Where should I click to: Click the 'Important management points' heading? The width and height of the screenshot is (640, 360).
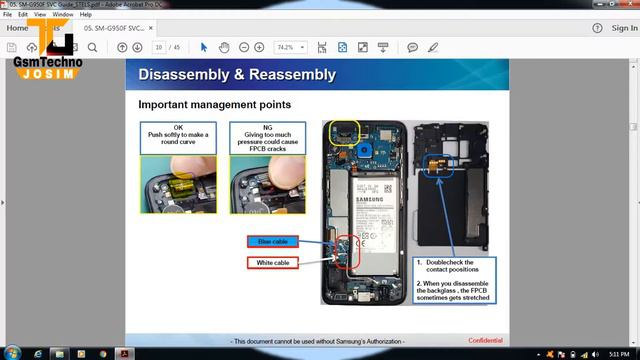click(215, 104)
